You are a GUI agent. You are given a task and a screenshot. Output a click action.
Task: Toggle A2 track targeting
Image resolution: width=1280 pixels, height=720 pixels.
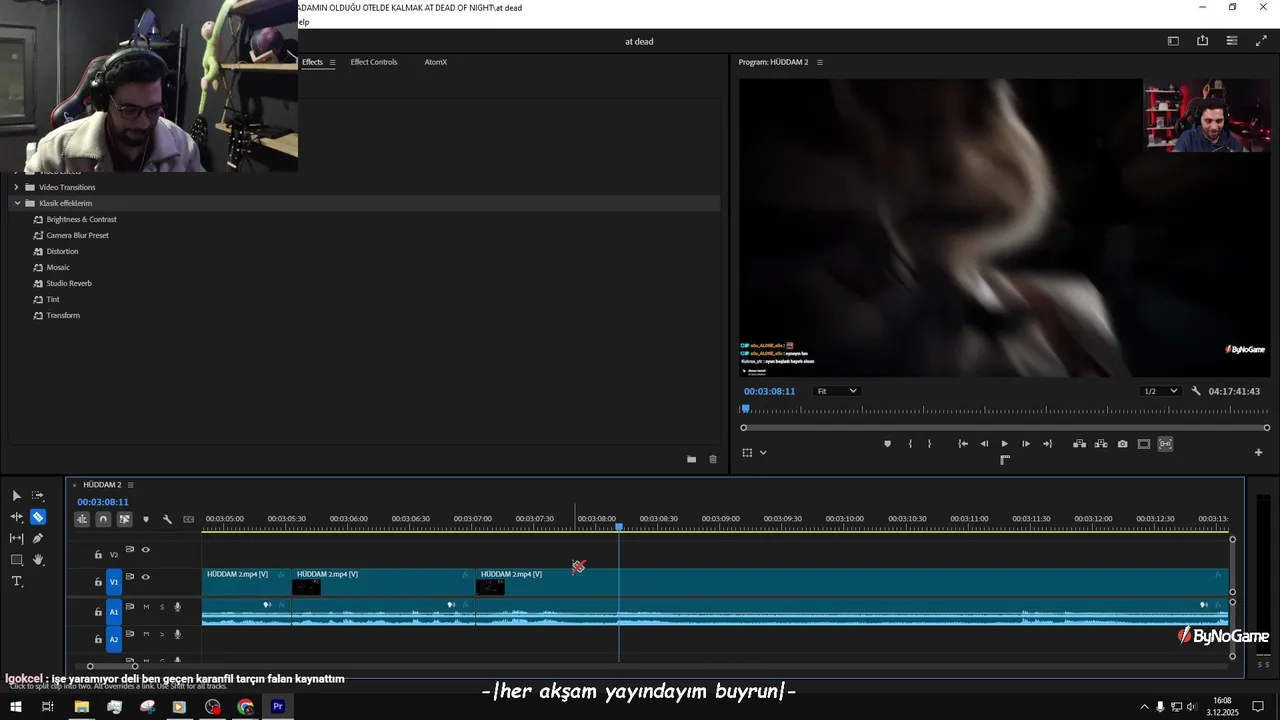pyautogui.click(x=114, y=639)
